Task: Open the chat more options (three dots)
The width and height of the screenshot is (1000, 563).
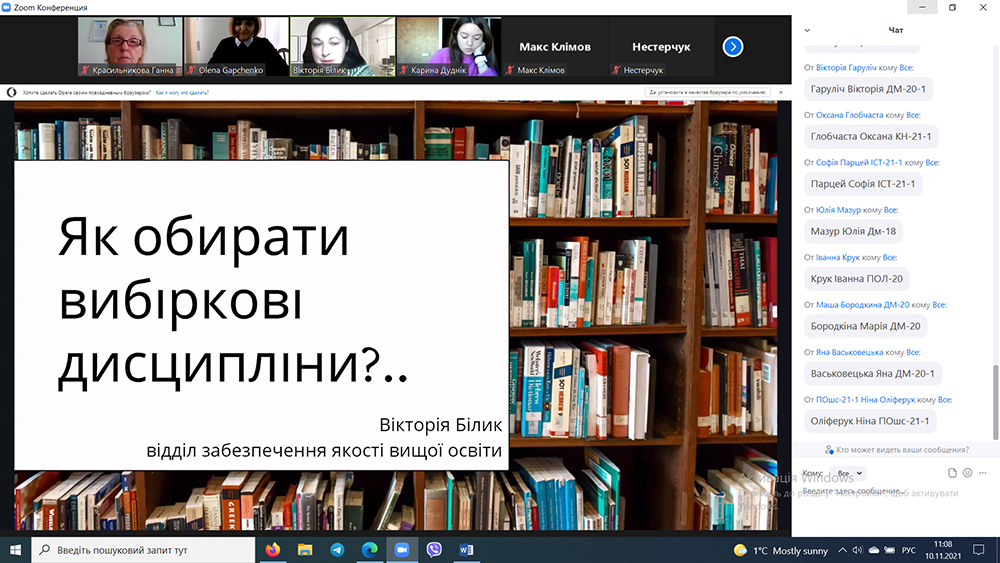Action: pyautogui.click(x=982, y=473)
